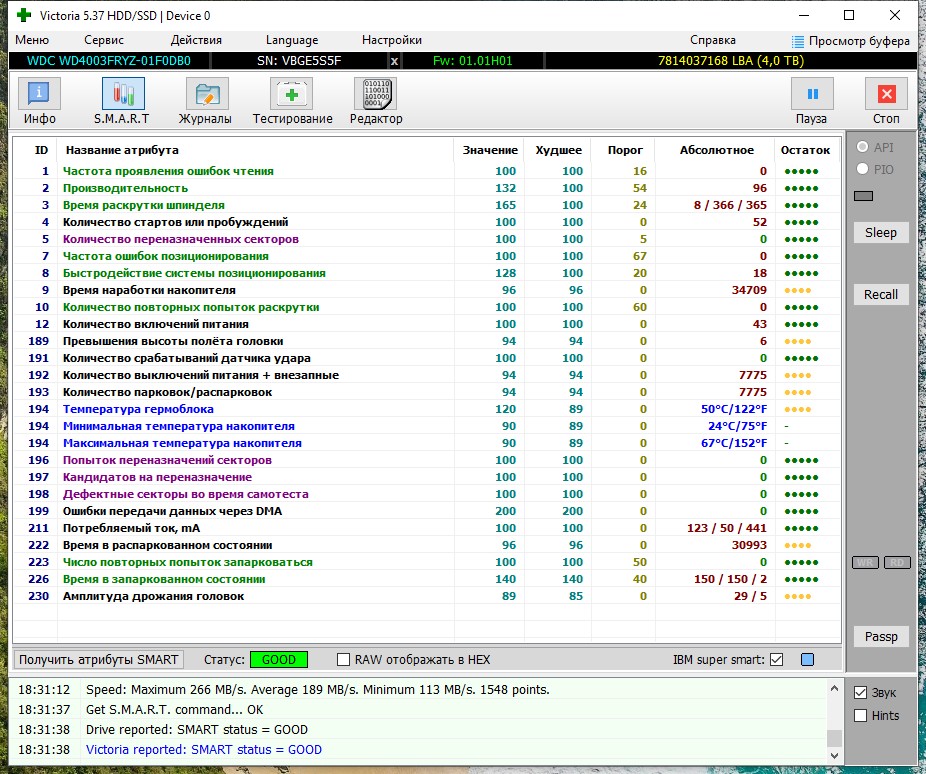Select the S.M.A.R.T toolbar icon
This screenshot has height=774, width=926.
click(x=123, y=94)
